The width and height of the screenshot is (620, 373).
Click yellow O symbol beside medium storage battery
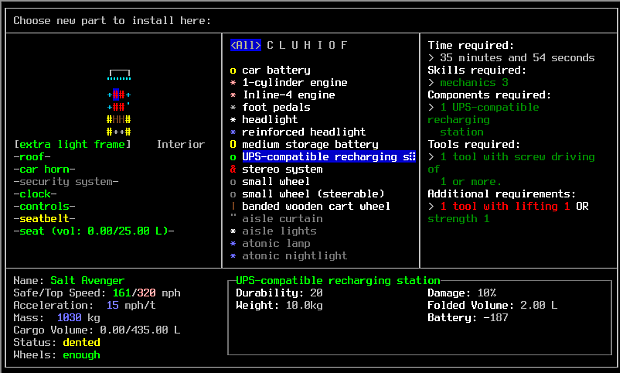[233, 144]
